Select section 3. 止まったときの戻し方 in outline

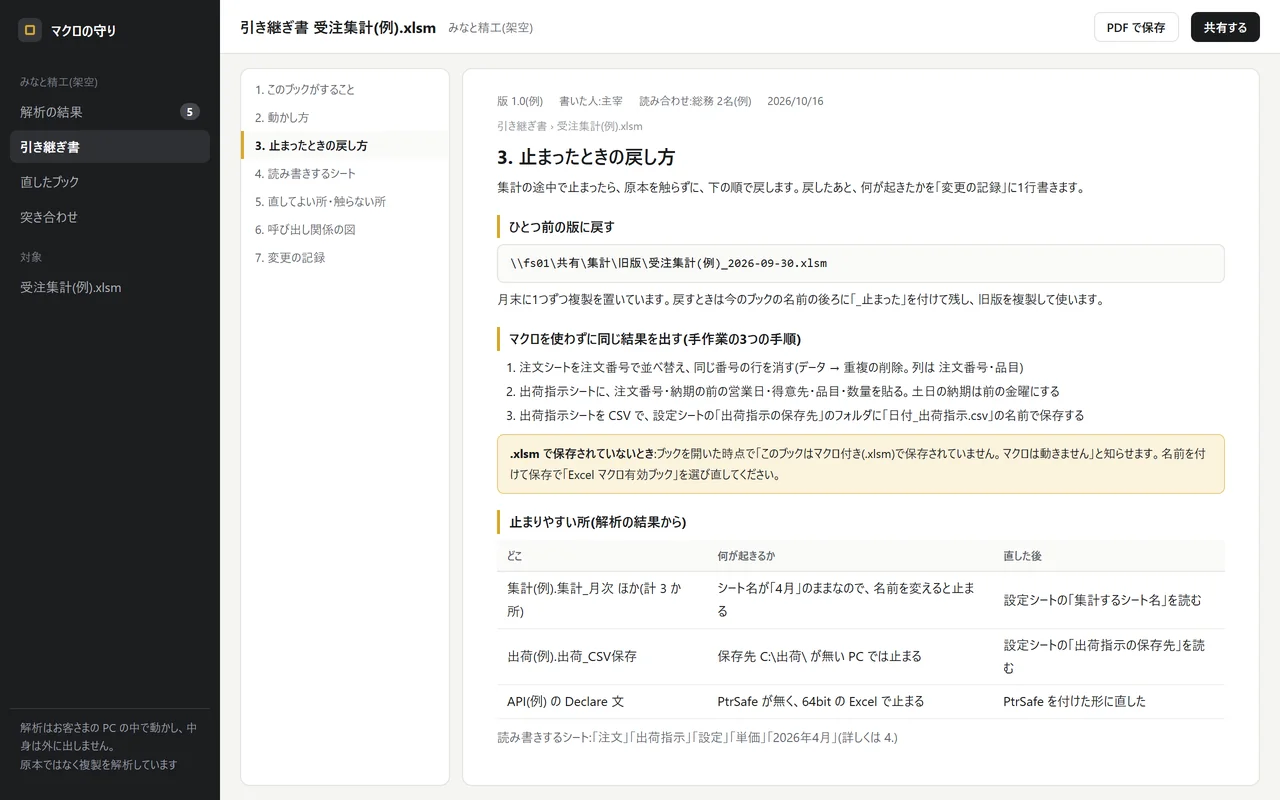[345, 146]
